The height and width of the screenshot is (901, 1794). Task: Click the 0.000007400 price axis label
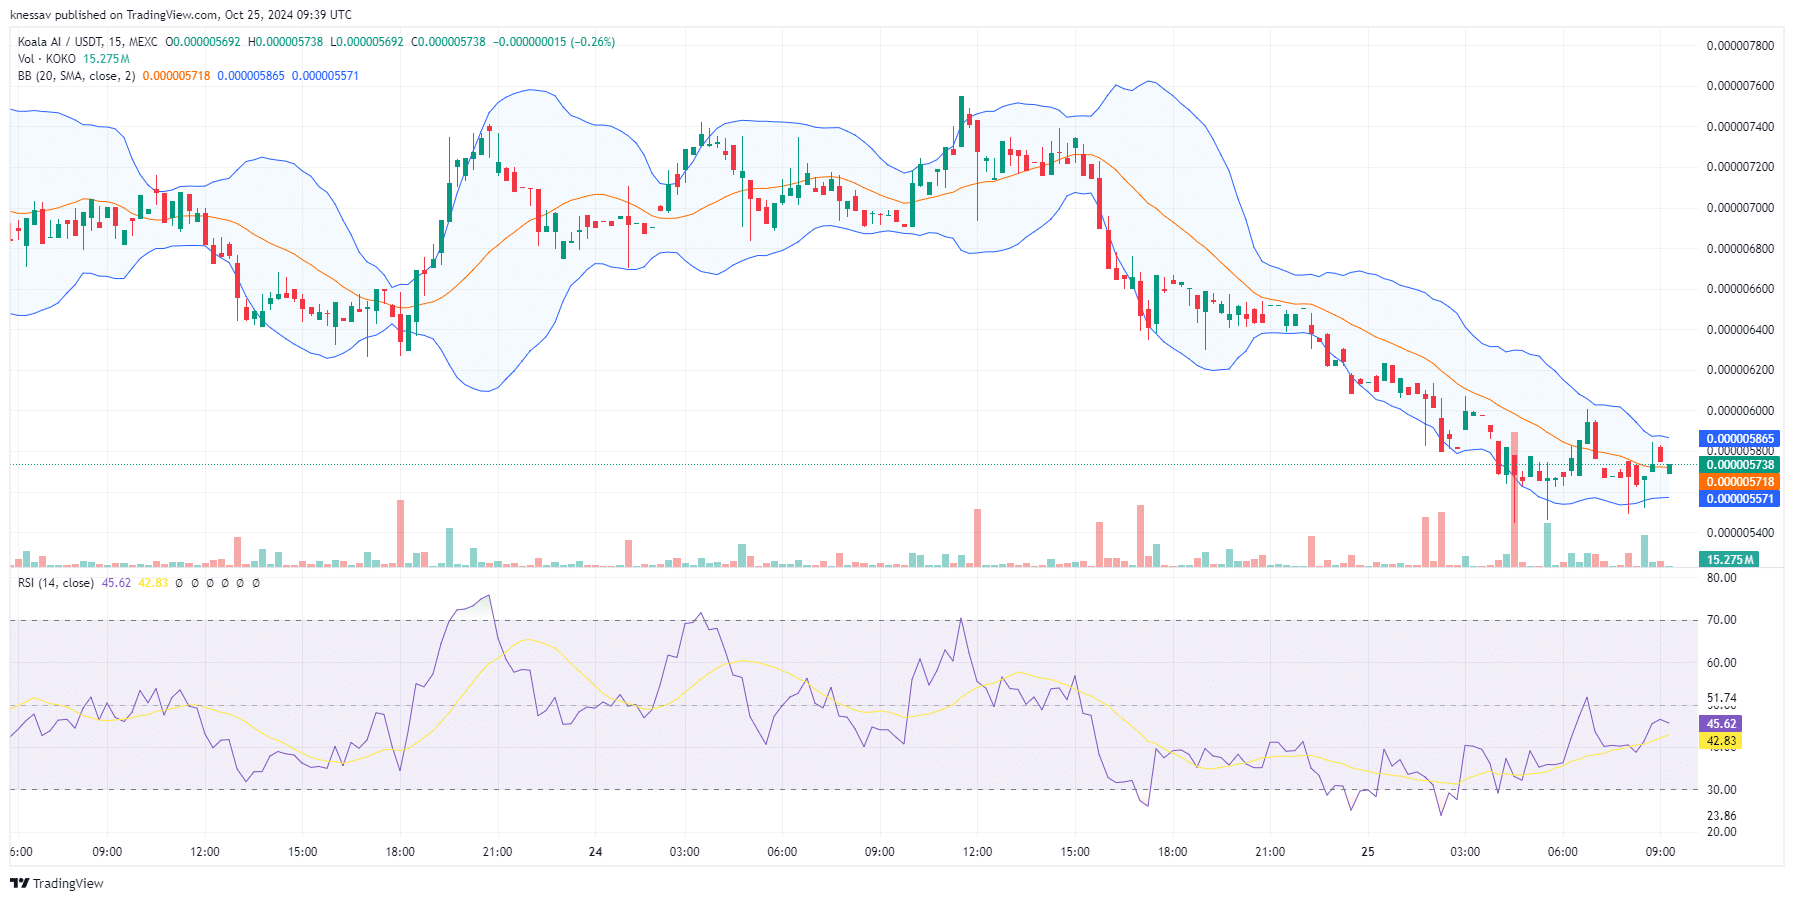[x=1740, y=127]
